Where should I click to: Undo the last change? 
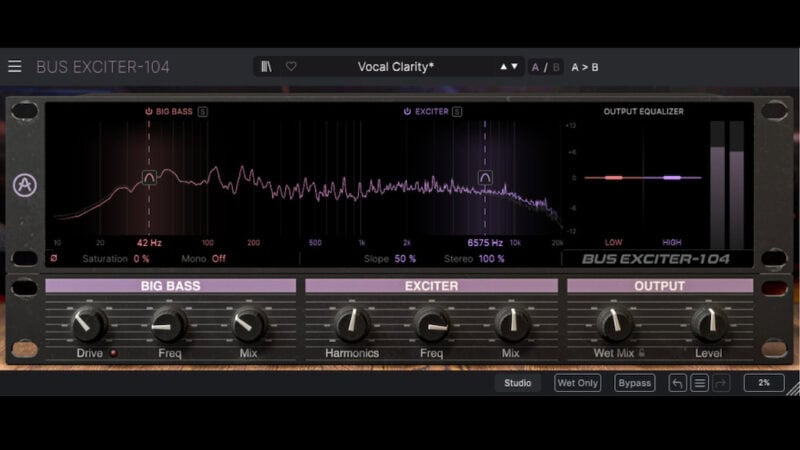tap(677, 383)
